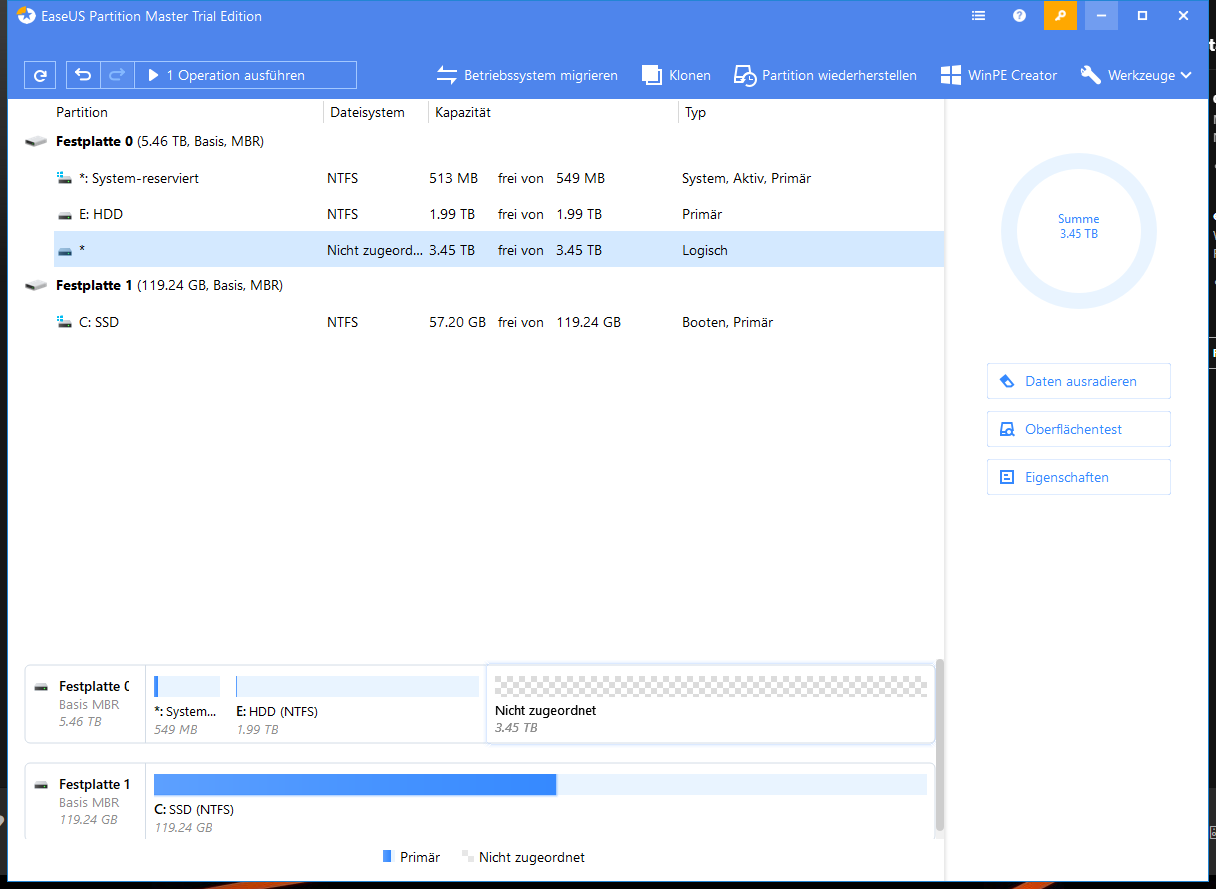Run the 1 Operation ausführen button
Screen dimensions: 1216x889
coord(245,75)
